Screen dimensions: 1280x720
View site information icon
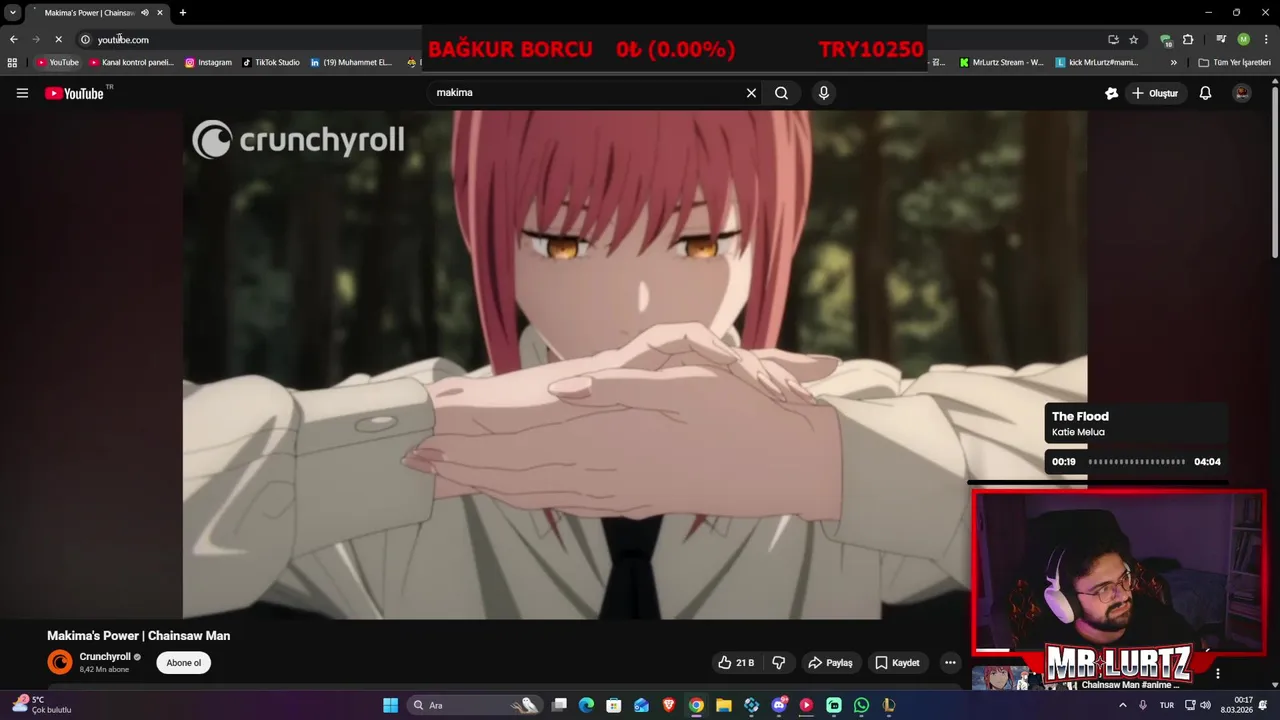tap(85, 39)
